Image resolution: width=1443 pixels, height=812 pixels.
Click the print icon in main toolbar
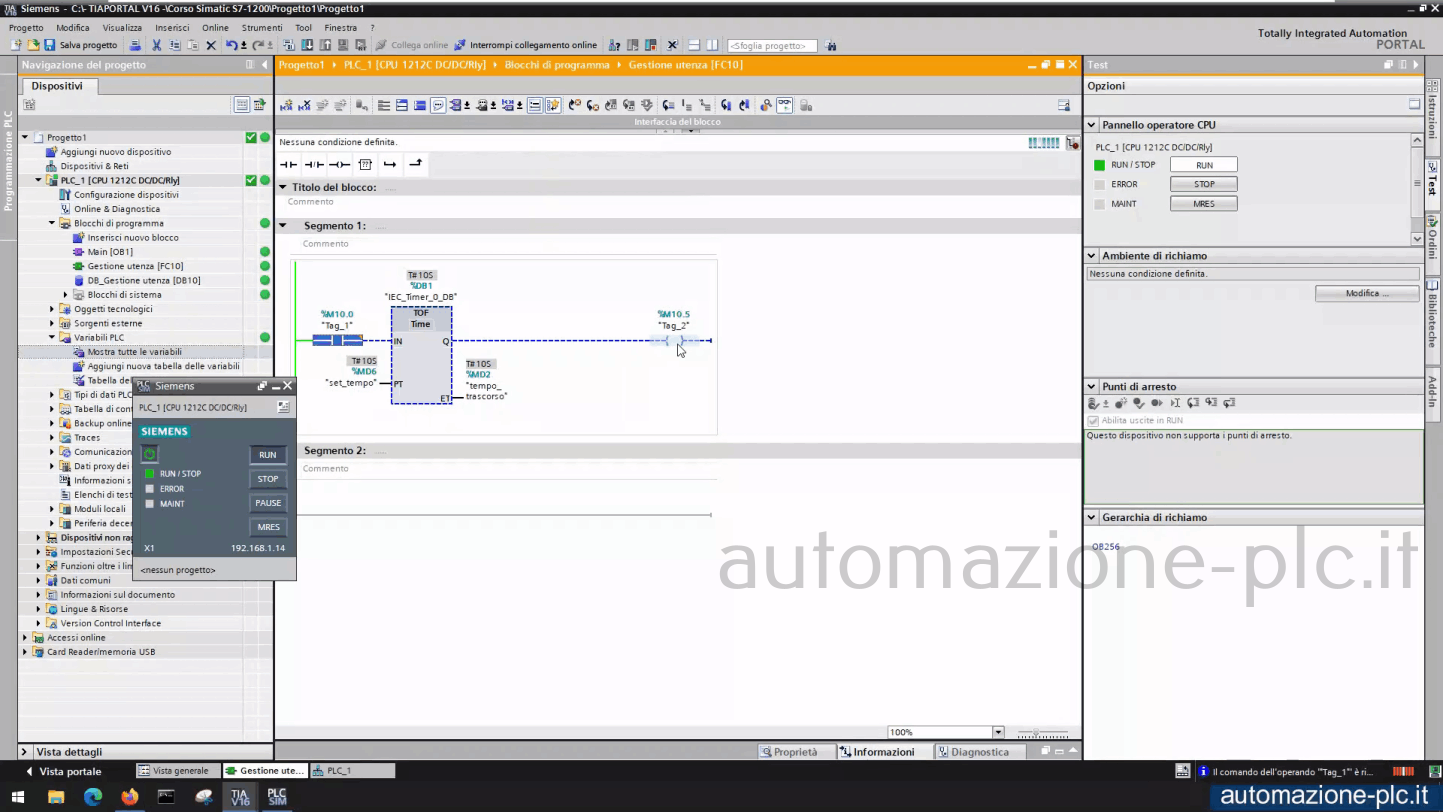point(136,45)
